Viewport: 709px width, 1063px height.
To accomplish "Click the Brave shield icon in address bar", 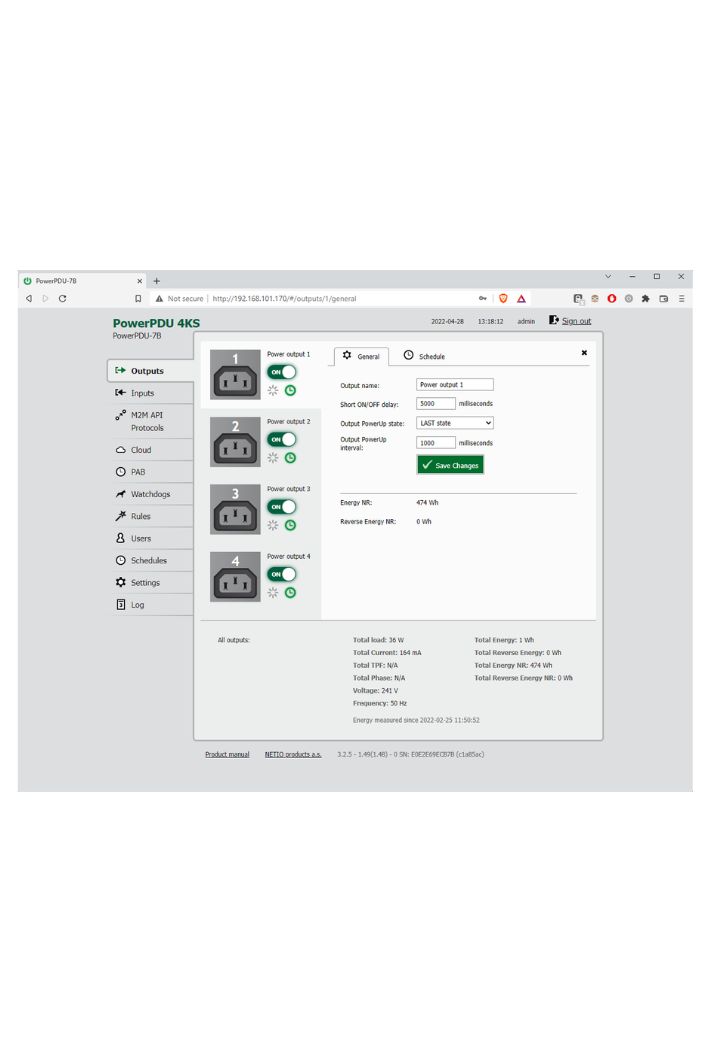I will click(503, 298).
